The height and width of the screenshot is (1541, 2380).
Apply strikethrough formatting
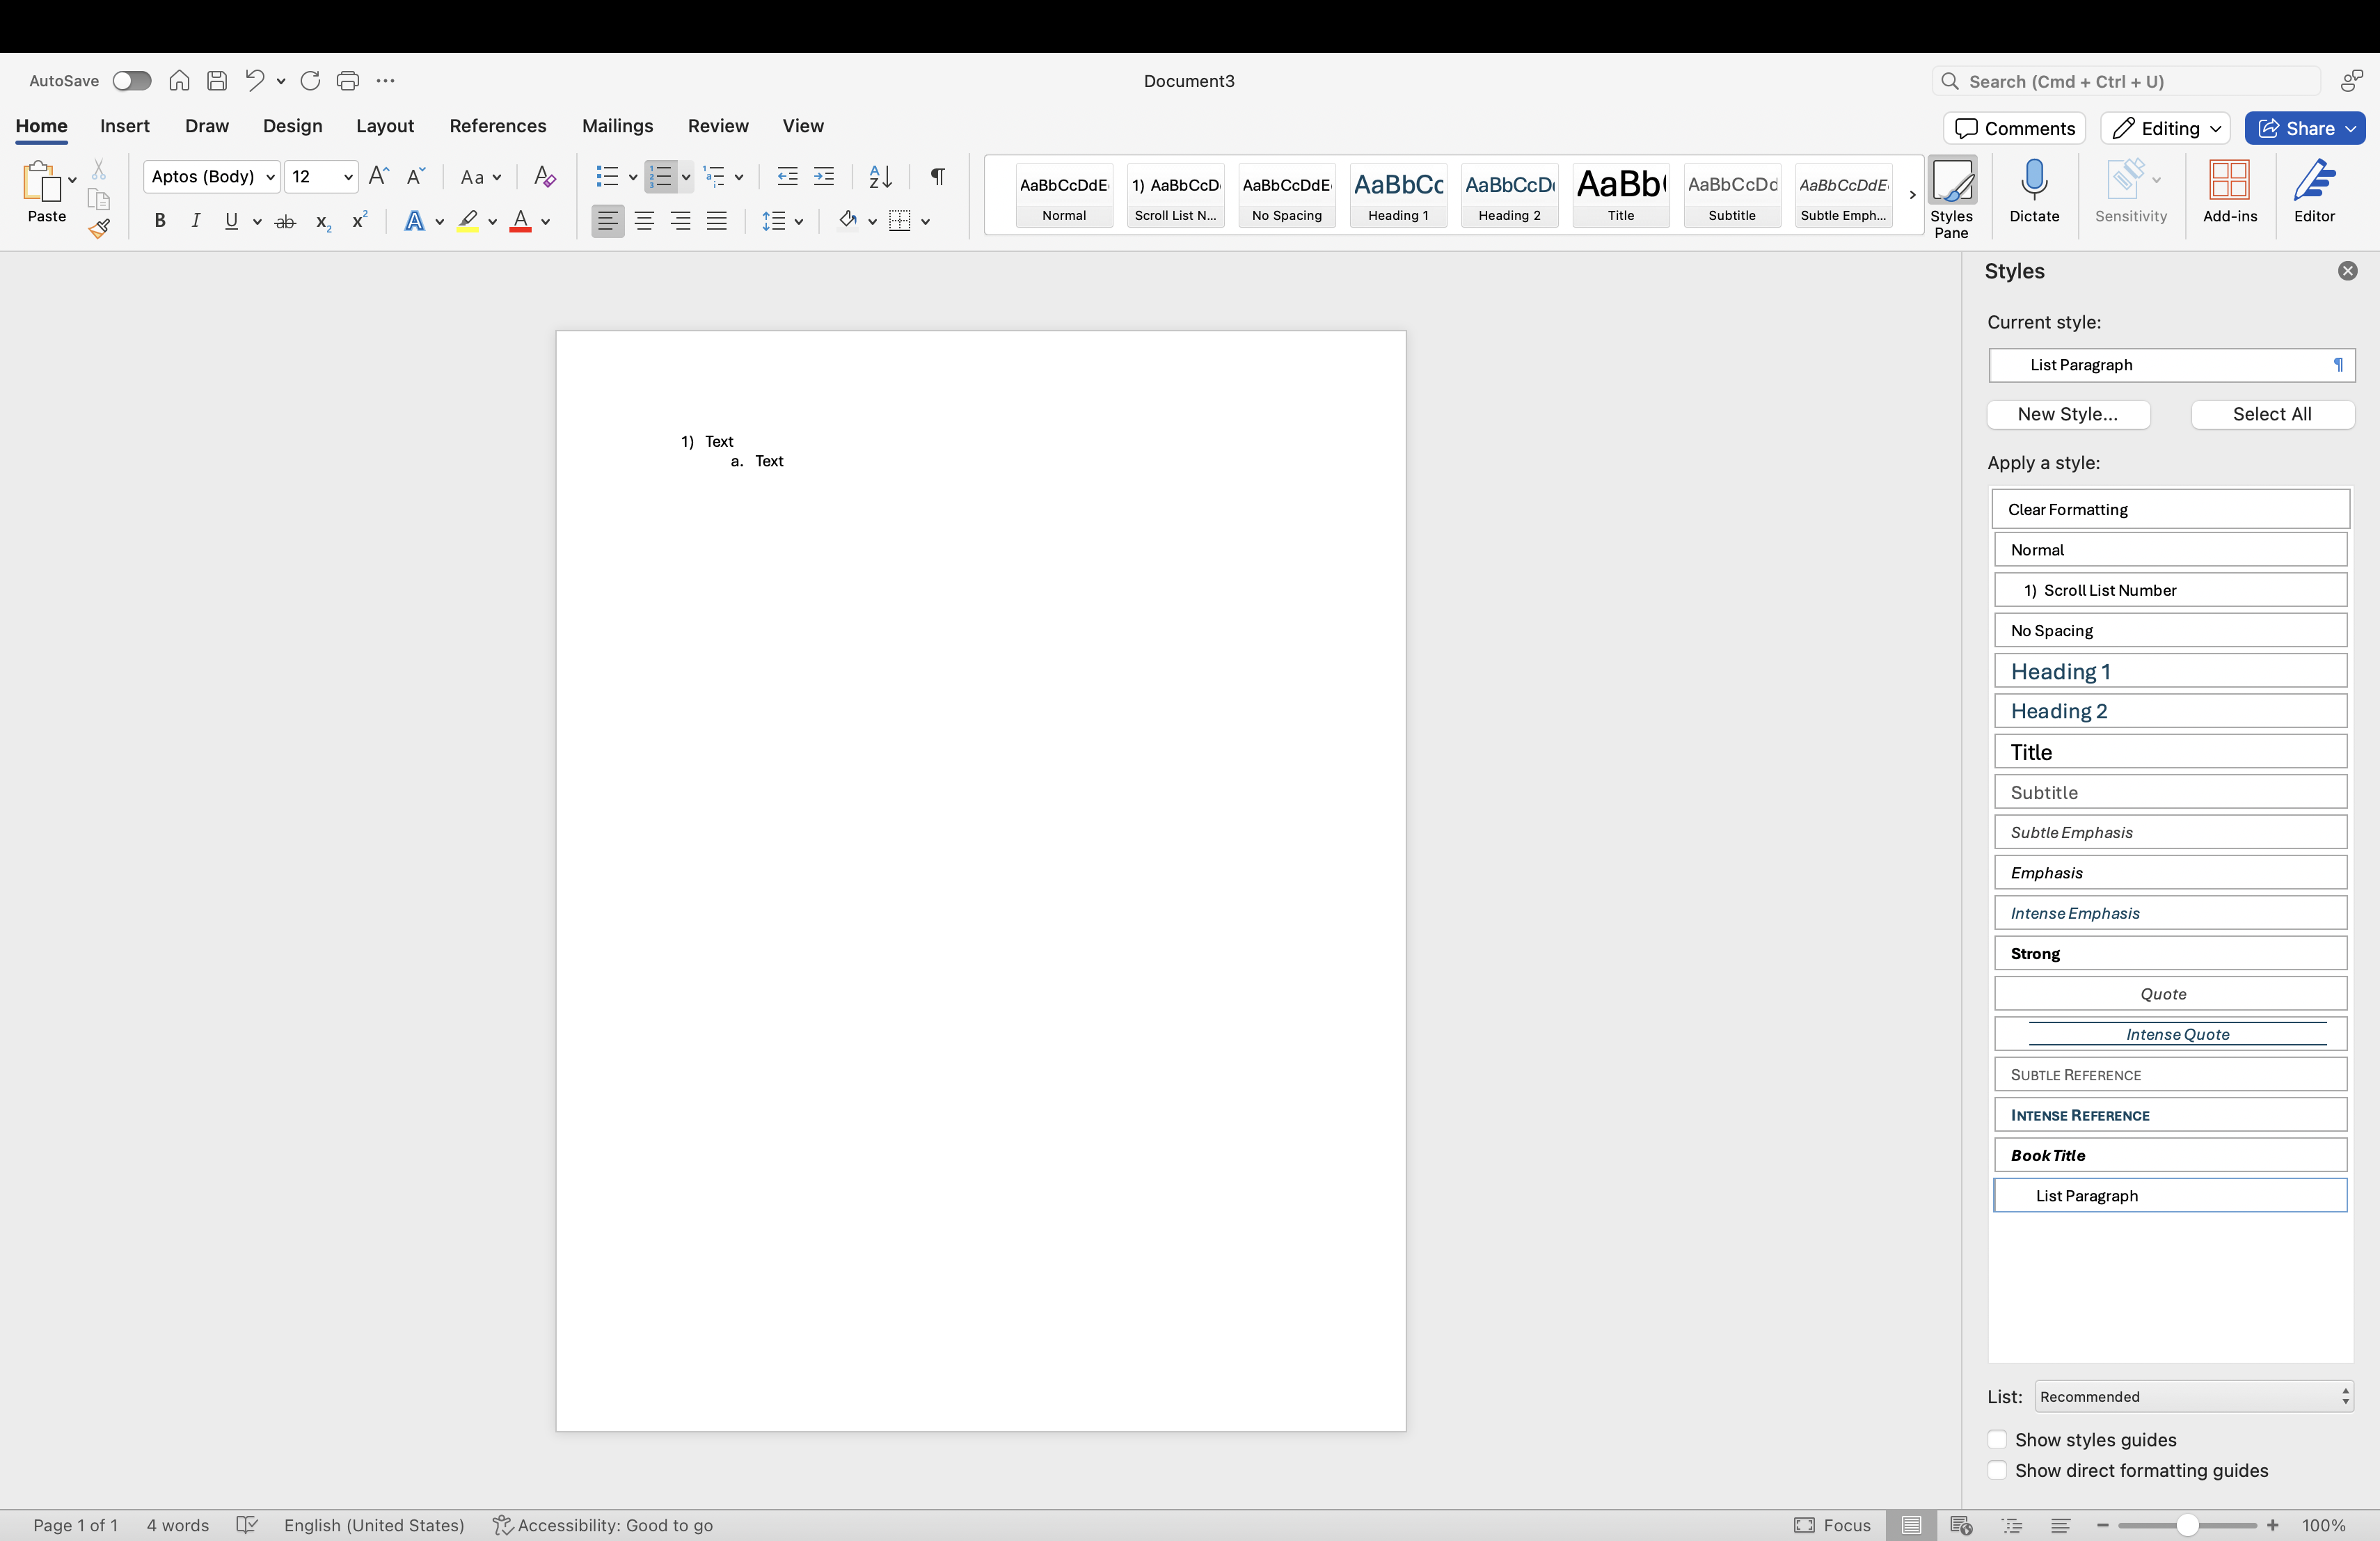pyautogui.click(x=285, y=221)
